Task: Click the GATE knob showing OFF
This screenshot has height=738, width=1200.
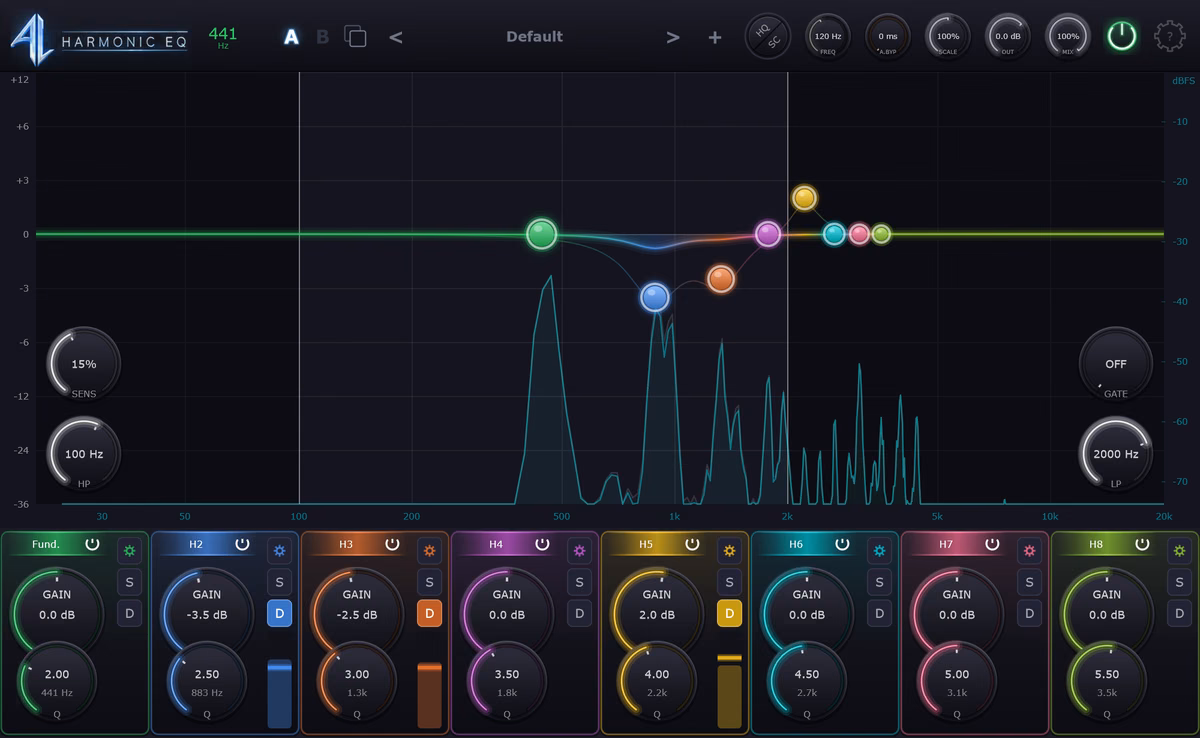Action: (x=1116, y=364)
